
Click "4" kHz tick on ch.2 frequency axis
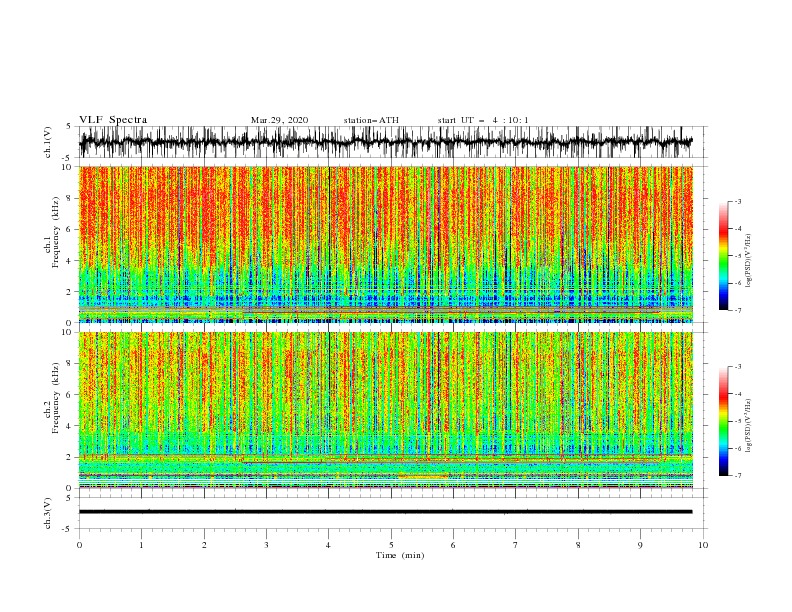(69, 426)
